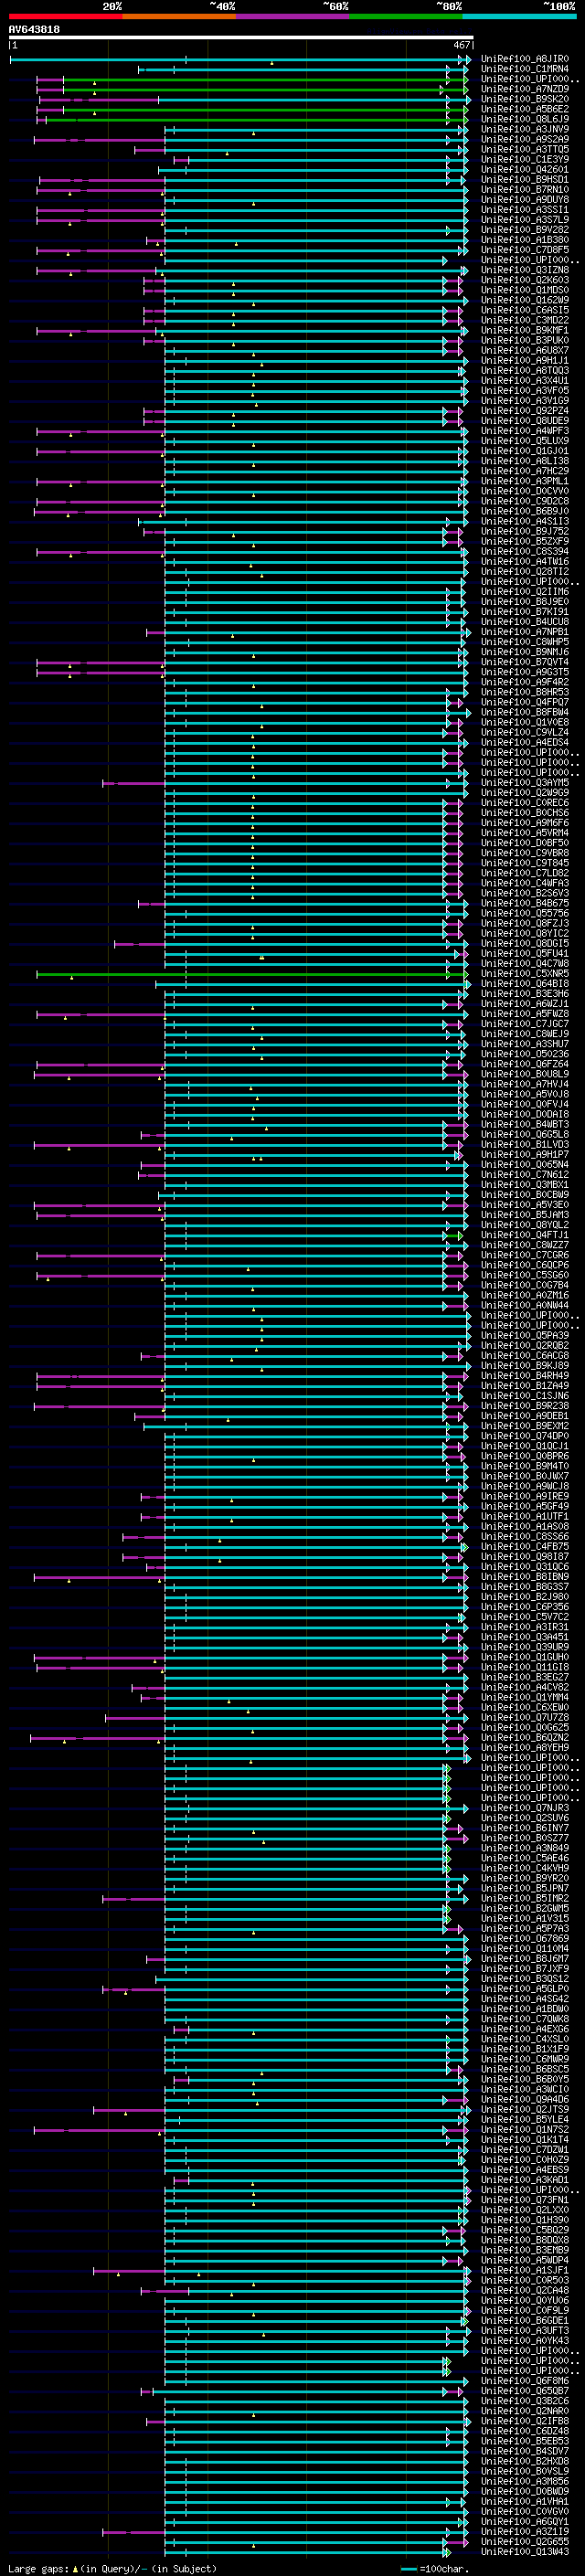The image size is (585, 2576).
Task: Open hit UniRef100_A5B6E2
Action: tap(525, 109)
